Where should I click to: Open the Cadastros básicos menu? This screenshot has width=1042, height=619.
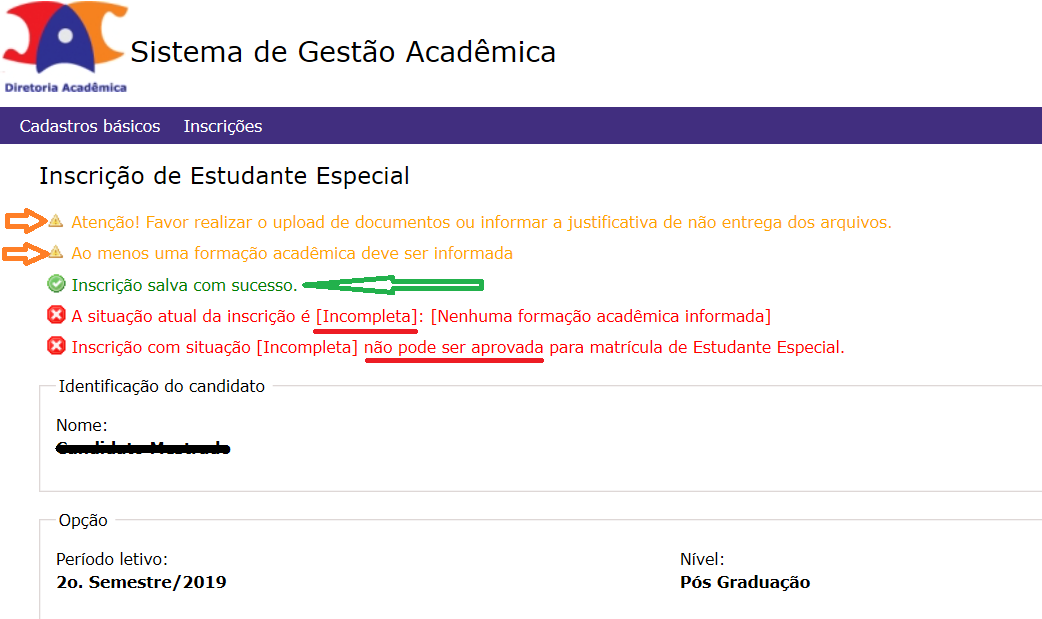coord(90,126)
